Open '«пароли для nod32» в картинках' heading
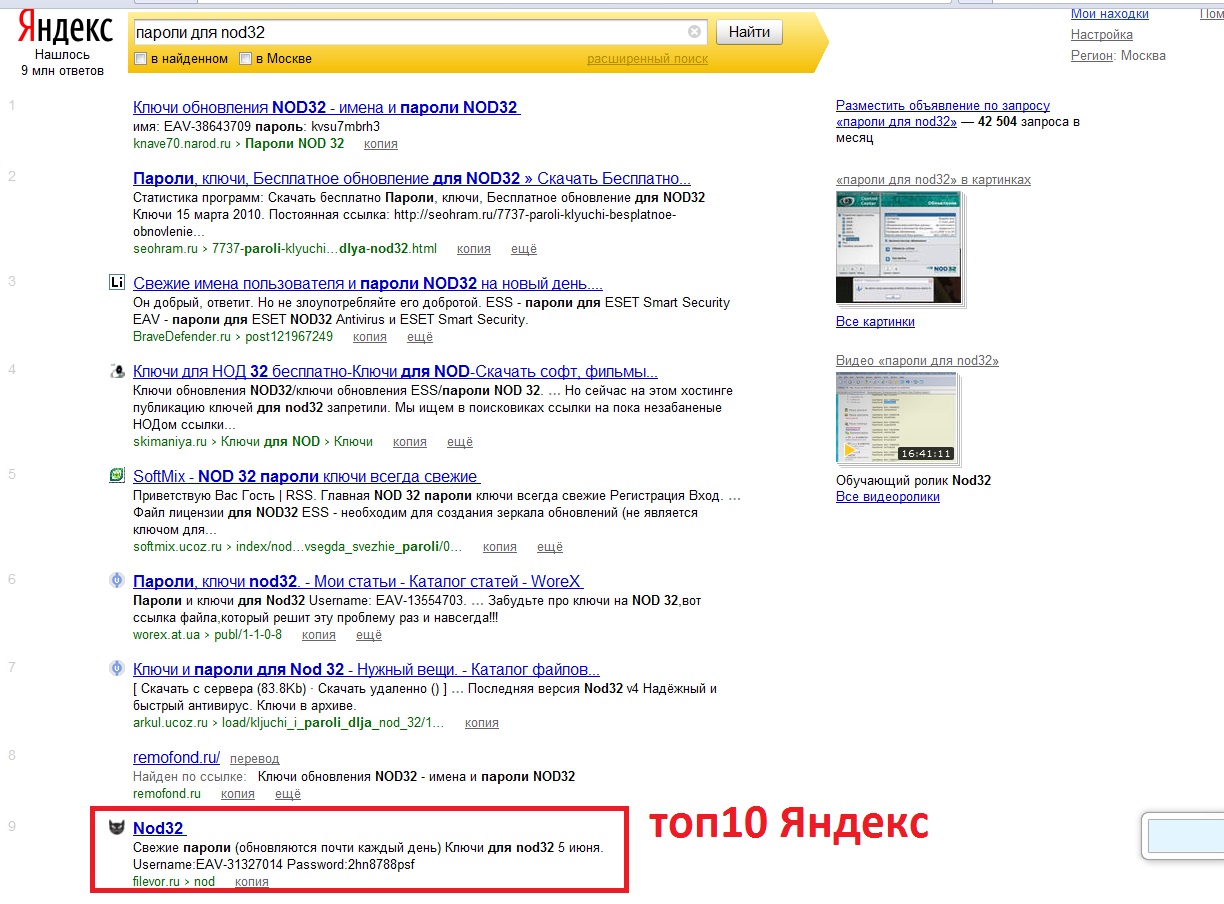The width and height of the screenshot is (1224, 904). coord(933,180)
